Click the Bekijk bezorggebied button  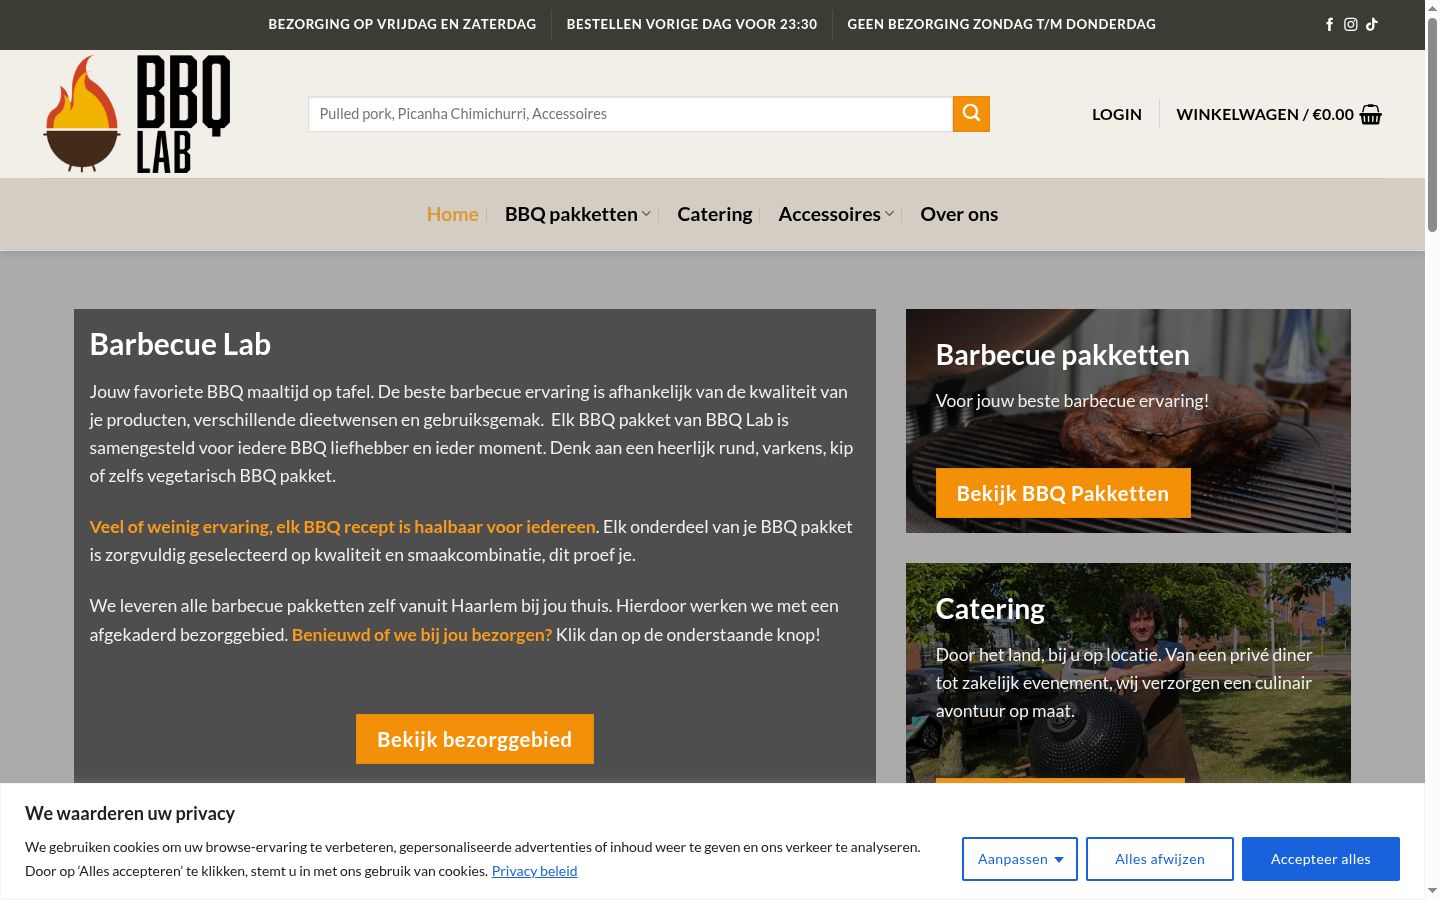[475, 739]
